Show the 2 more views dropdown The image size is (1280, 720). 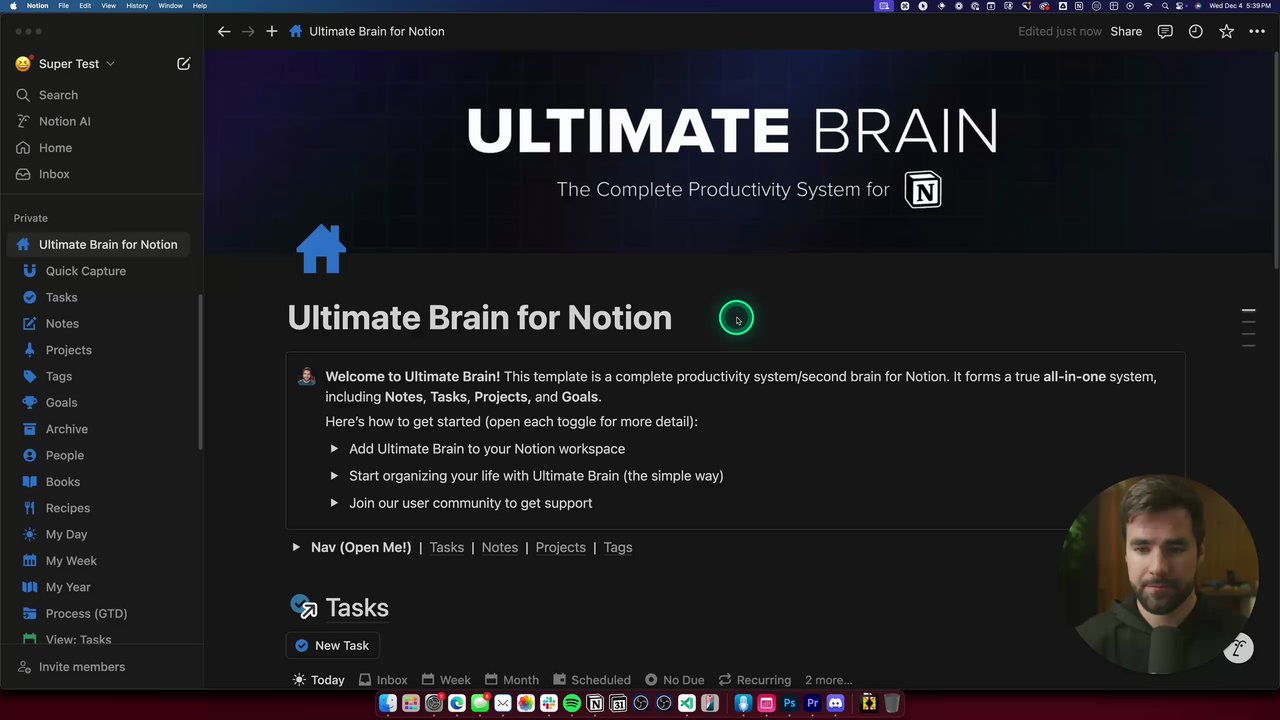pyautogui.click(x=829, y=680)
